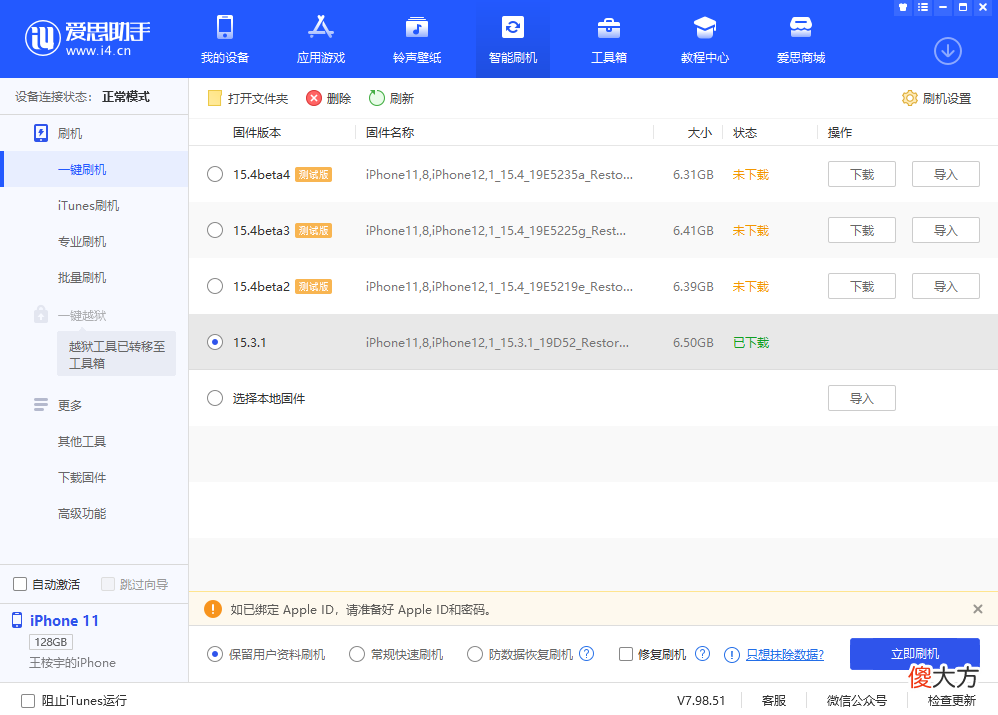Screen dimensions: 998x715
Task: Click 导入 for 选择本地固件 row
Action: (x=862, y=398)
